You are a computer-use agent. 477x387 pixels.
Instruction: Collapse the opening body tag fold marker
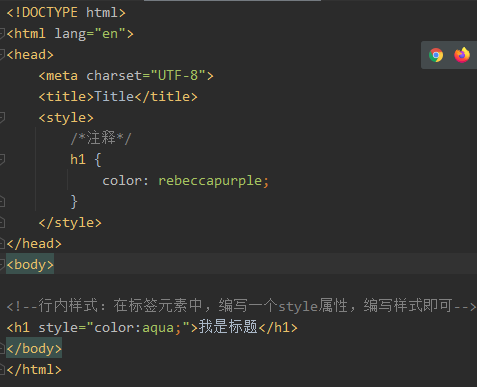tap(2, 264)
